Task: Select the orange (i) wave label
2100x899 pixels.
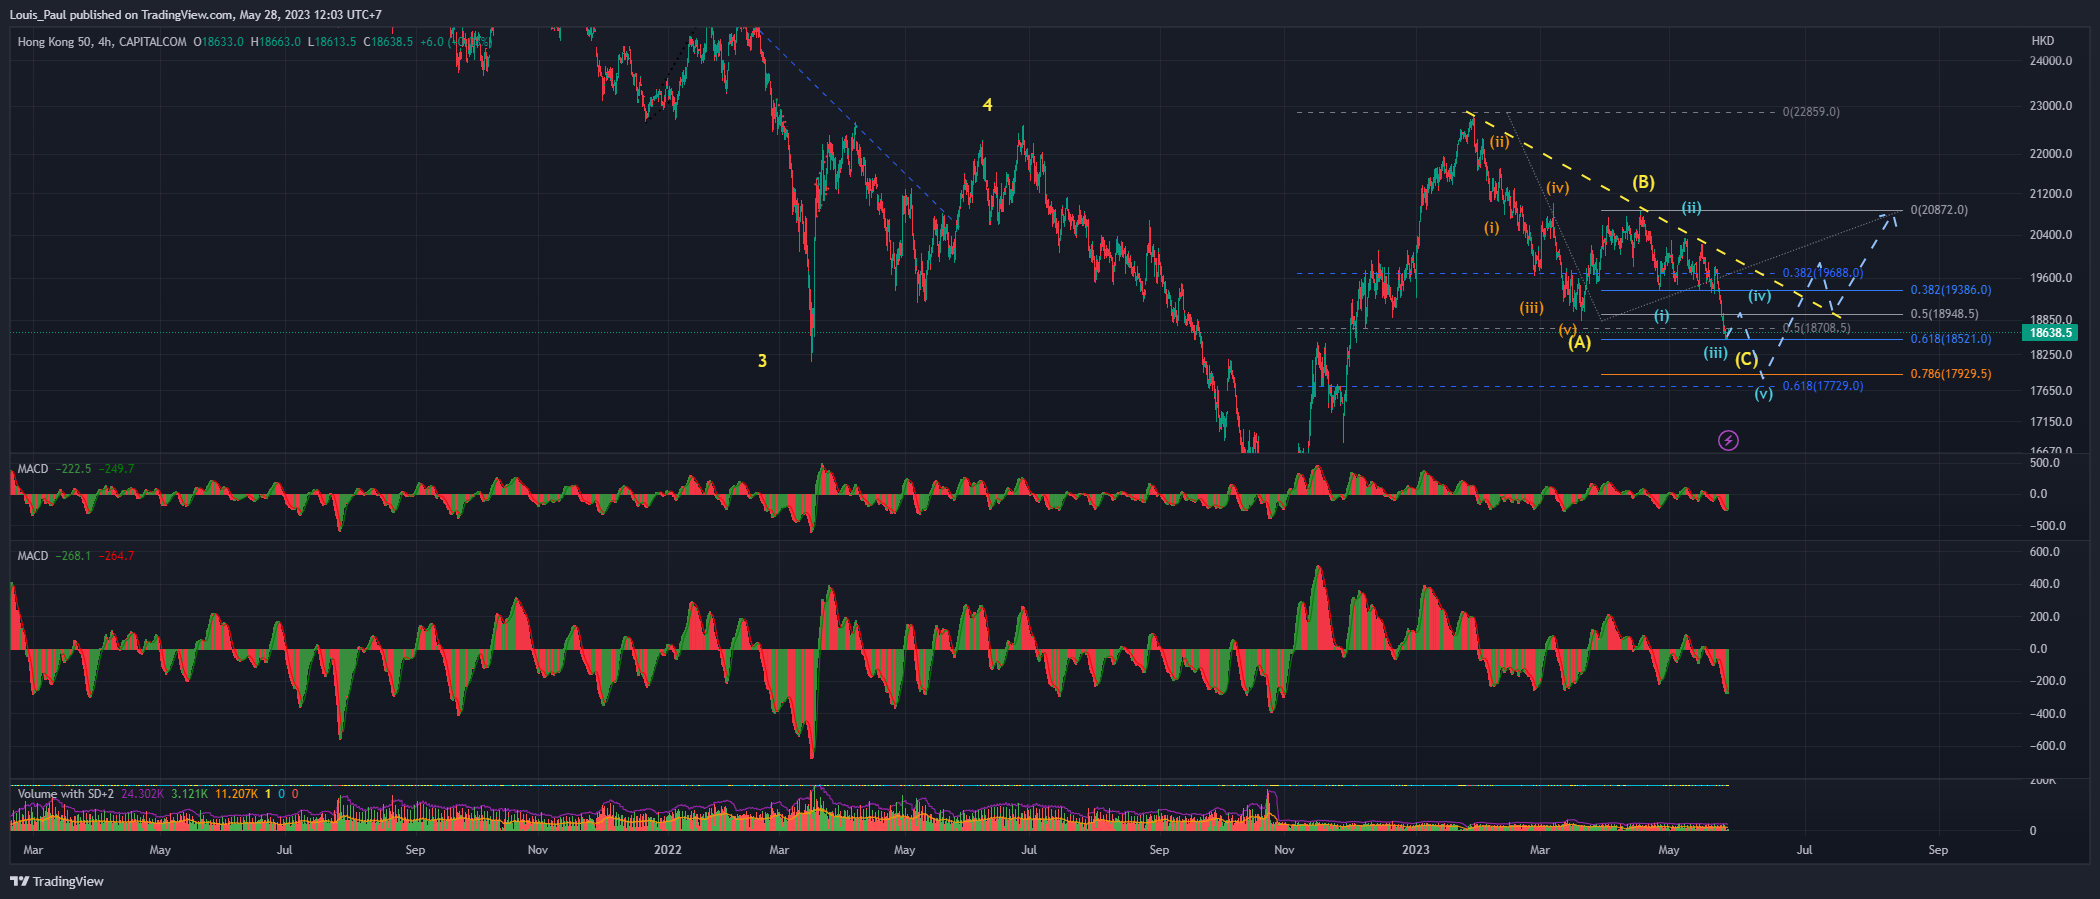Action: [1492, 228]
